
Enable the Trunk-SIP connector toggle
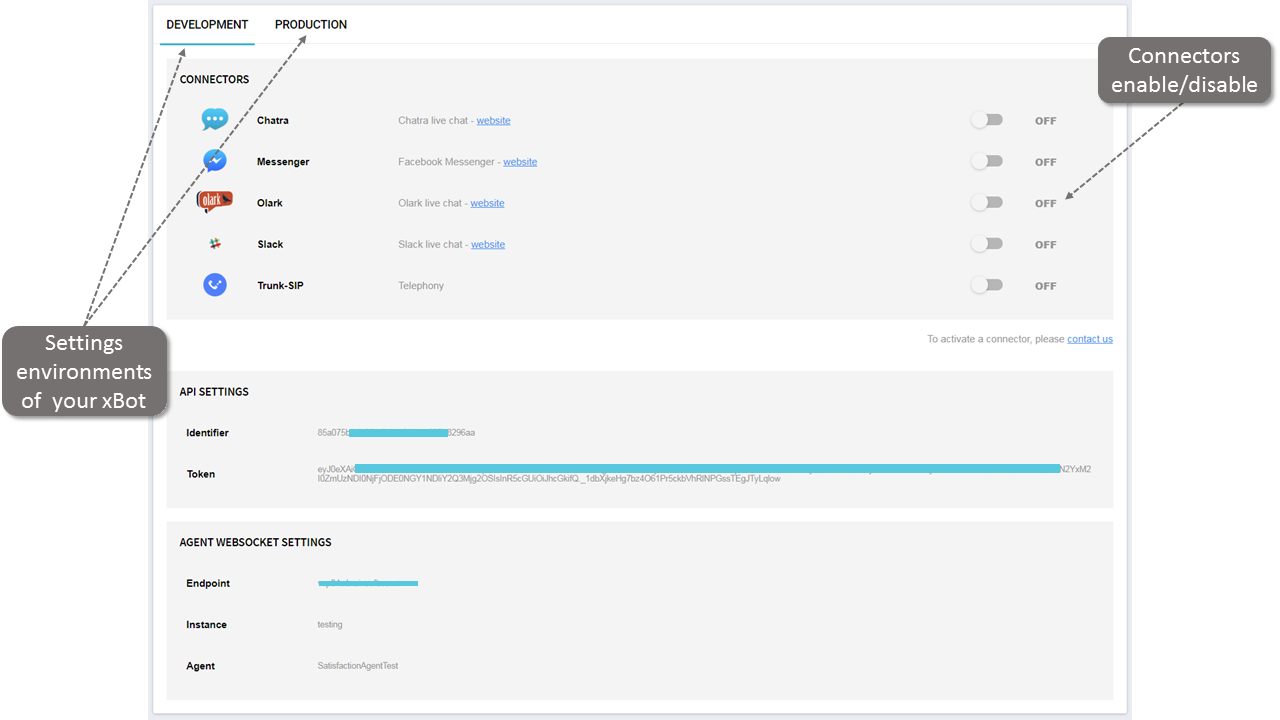point(987,285)
